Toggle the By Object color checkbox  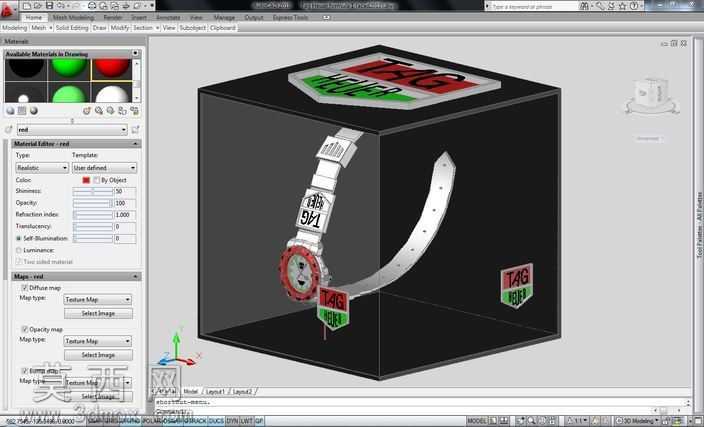pyautogui.click(x=97, y=180)
